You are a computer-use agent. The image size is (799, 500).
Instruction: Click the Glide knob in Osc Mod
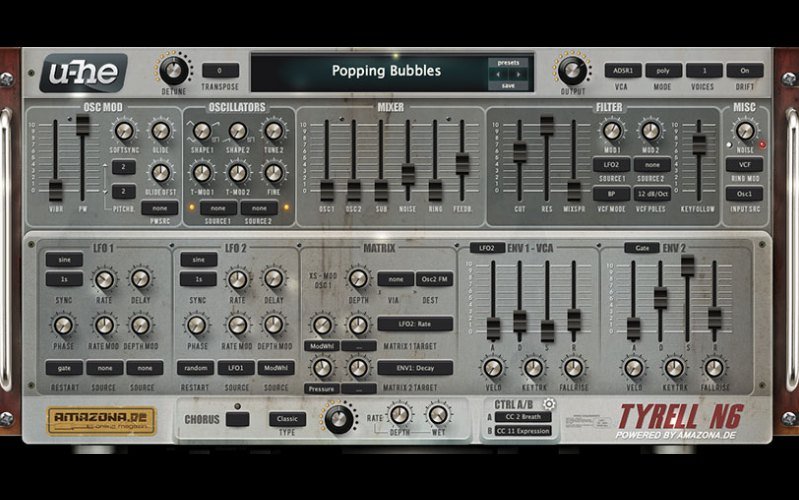[x=161, y=131]
